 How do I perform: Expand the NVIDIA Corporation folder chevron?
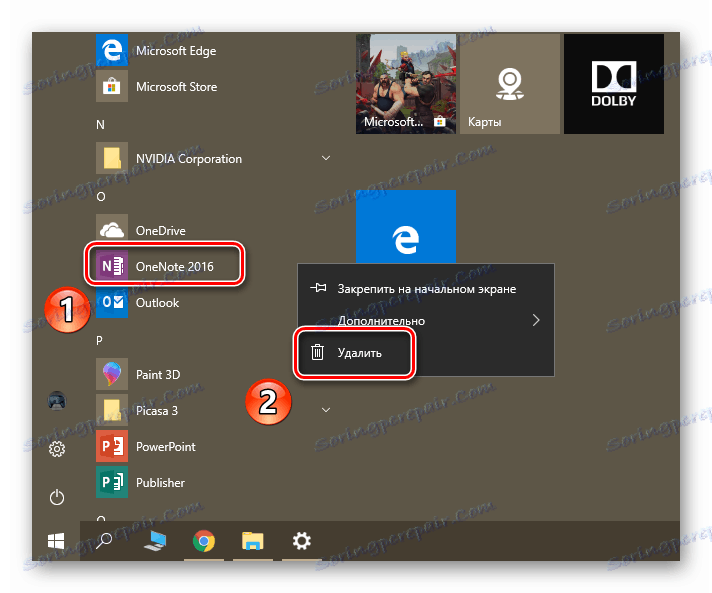click(x=326, y=158)
